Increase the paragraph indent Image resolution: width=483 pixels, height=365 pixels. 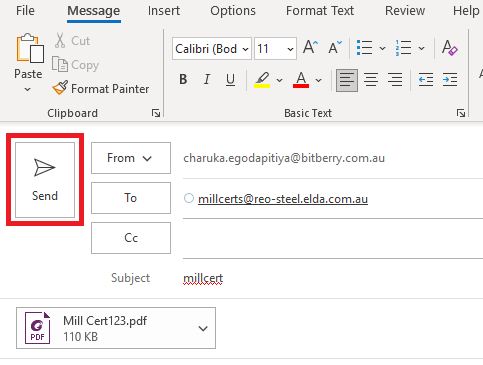450,80
